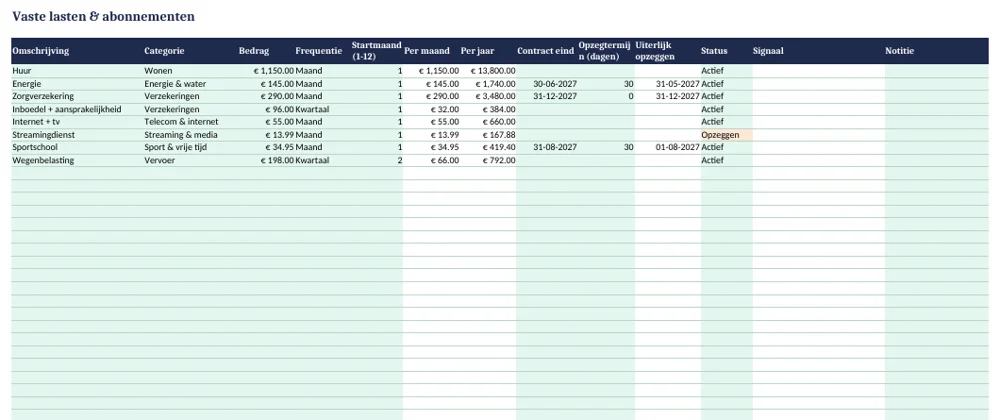This screenshot has height=420, width=1000.
Task: Select the € 32.00 per maand cell
Action: point(431,109)
